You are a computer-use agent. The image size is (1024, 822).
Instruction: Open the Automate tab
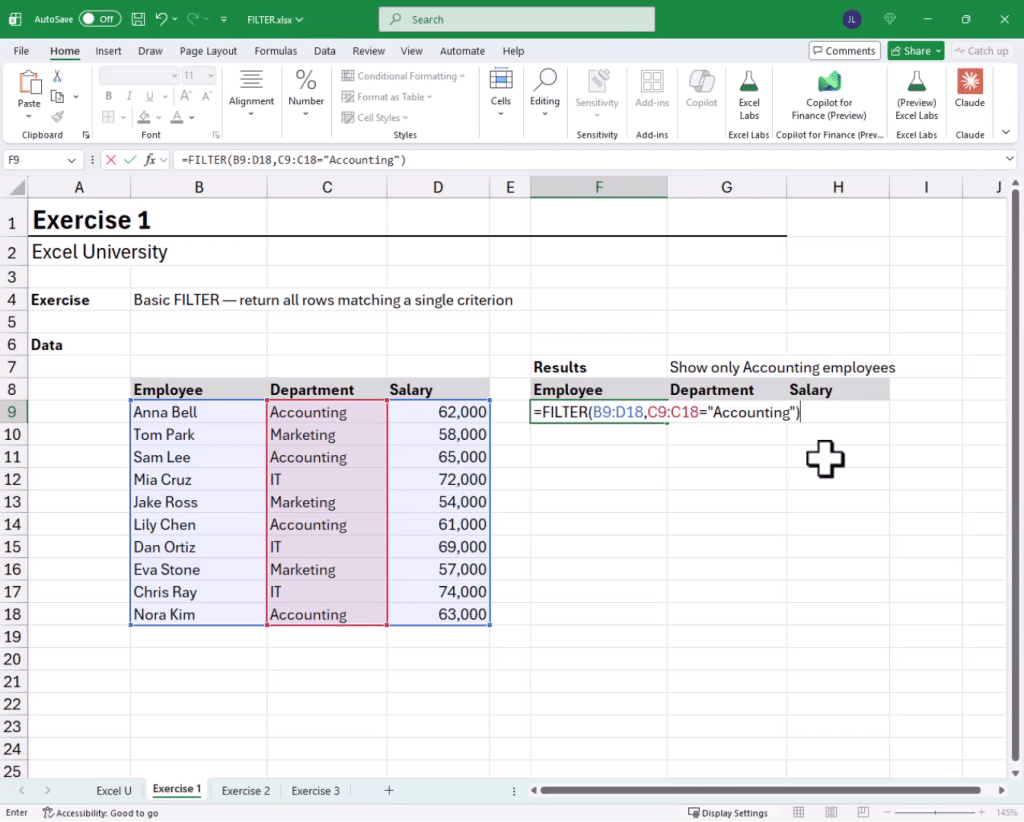(x=462, y=51)
